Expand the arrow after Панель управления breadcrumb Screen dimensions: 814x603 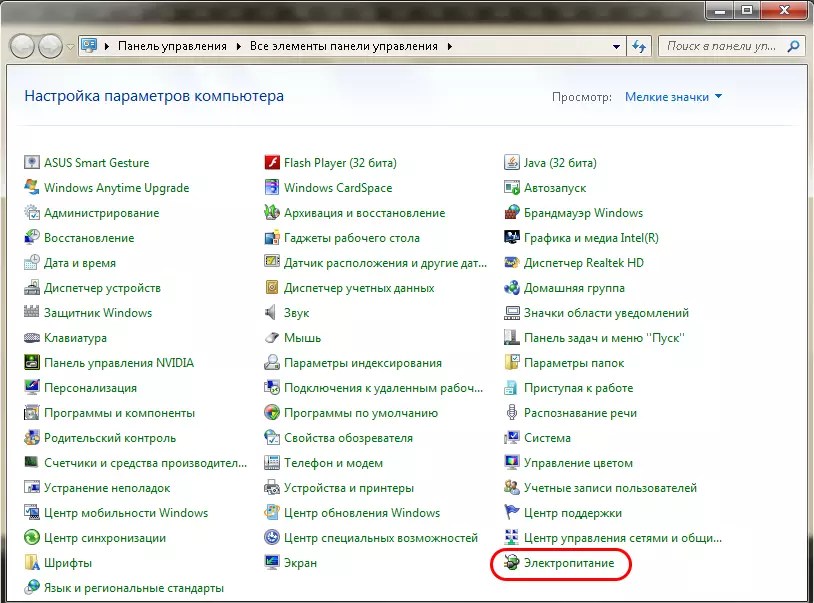tap(239, 46)
